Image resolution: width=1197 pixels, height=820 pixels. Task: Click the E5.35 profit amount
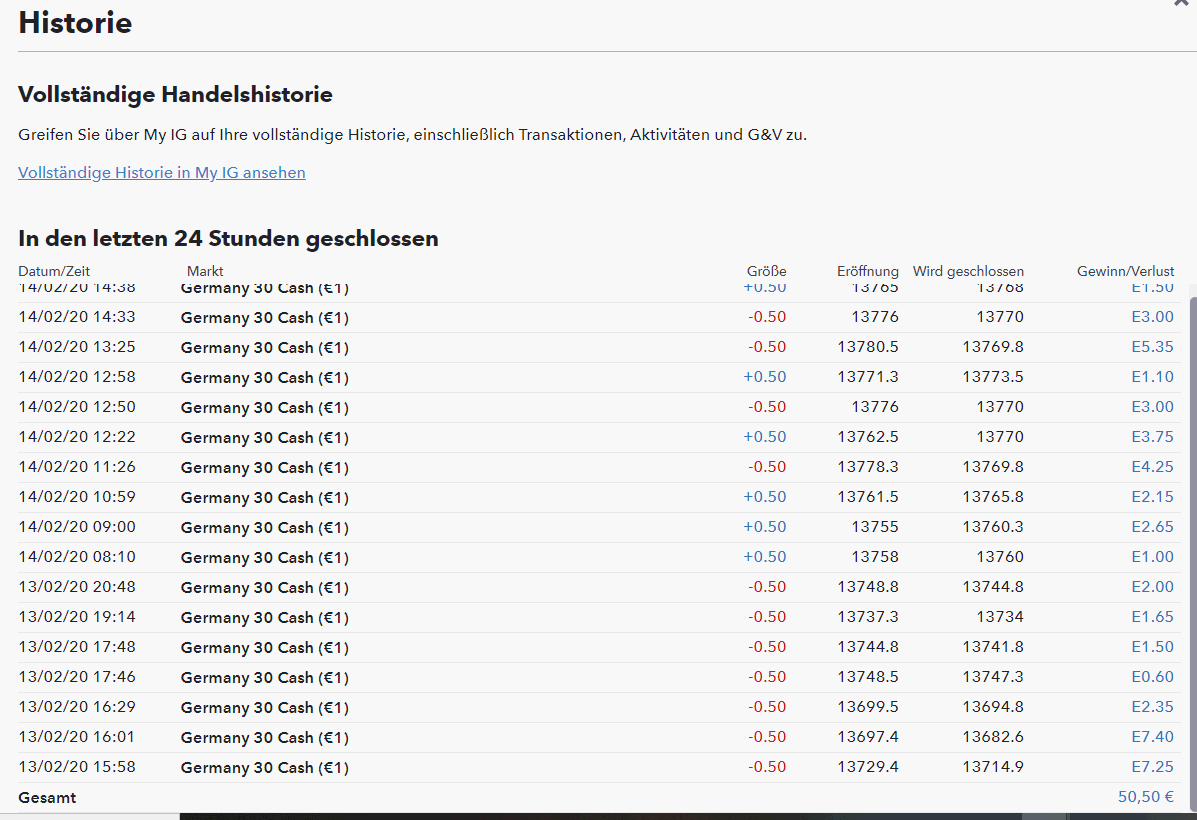[x=1152, y=347]
